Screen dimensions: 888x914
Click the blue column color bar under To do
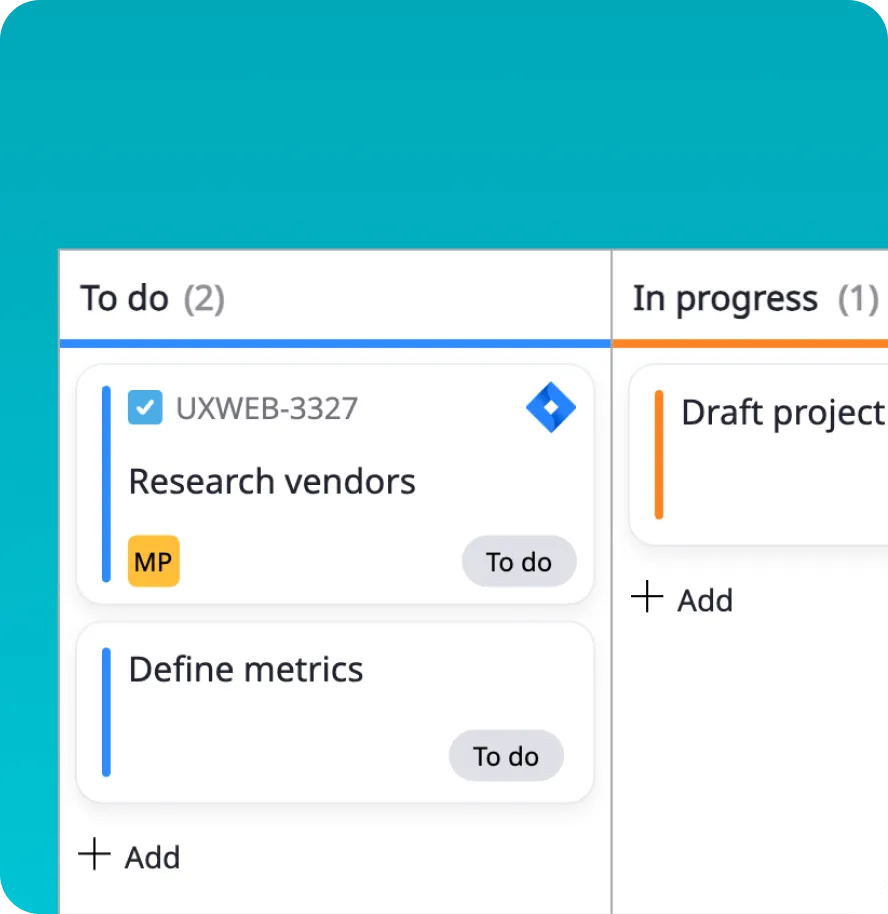pyautogui.click(x=335, y=343)
